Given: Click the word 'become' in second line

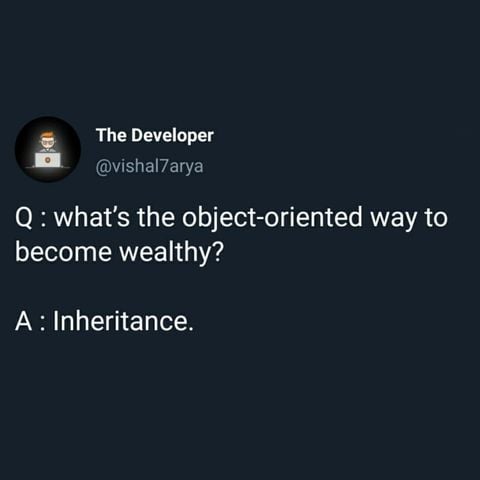Looking at the screenshot, I should (63, 252).
